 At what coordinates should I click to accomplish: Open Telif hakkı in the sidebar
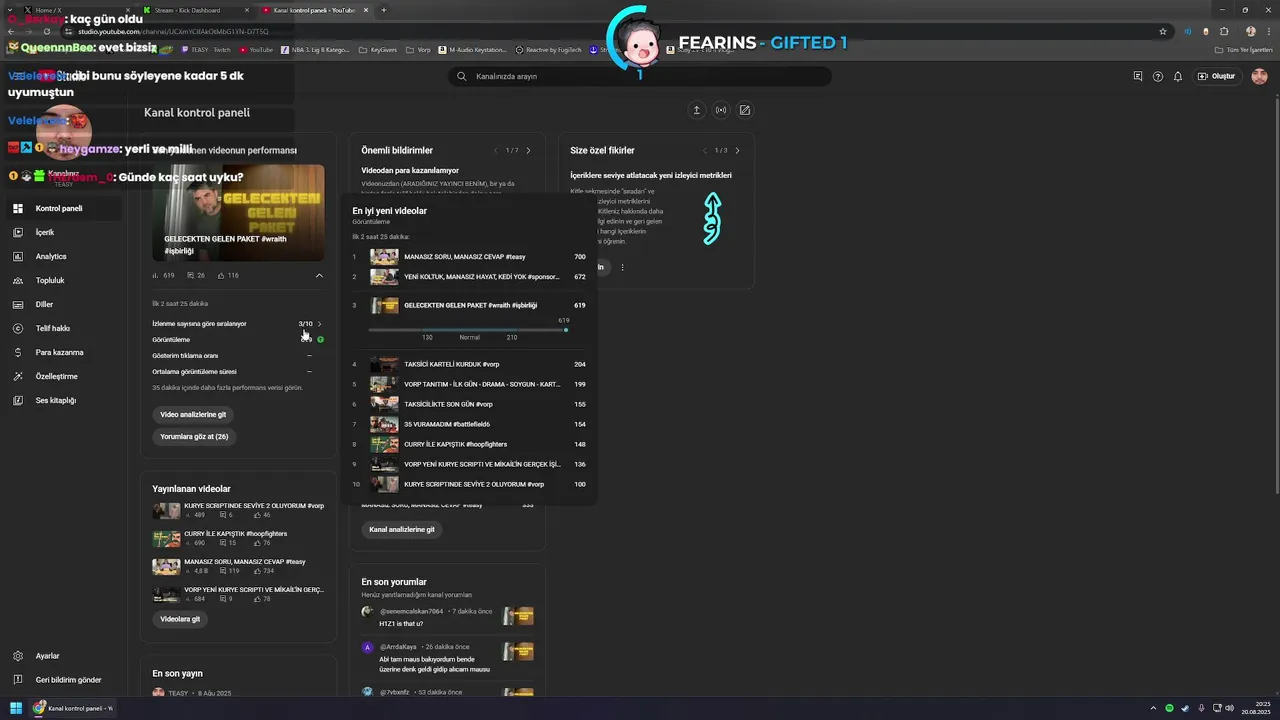point(60,328)
